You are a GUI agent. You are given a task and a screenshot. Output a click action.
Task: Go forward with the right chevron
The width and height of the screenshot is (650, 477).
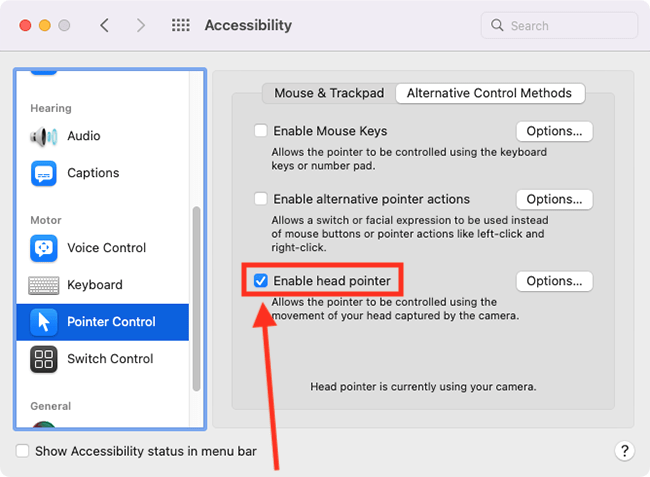click(141, 25)
